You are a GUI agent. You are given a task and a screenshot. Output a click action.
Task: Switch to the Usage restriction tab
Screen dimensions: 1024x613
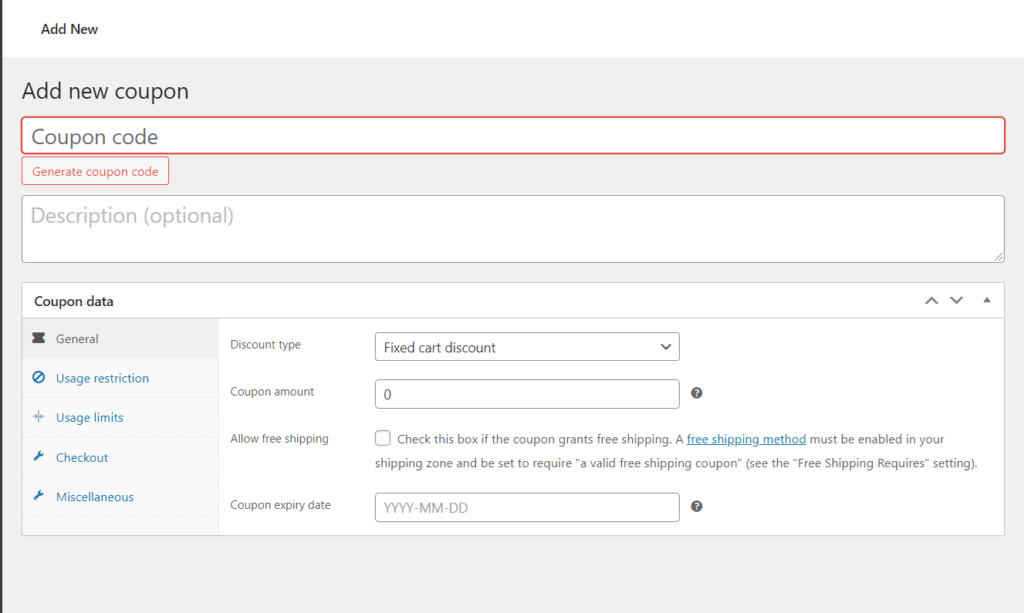[102, 378]
